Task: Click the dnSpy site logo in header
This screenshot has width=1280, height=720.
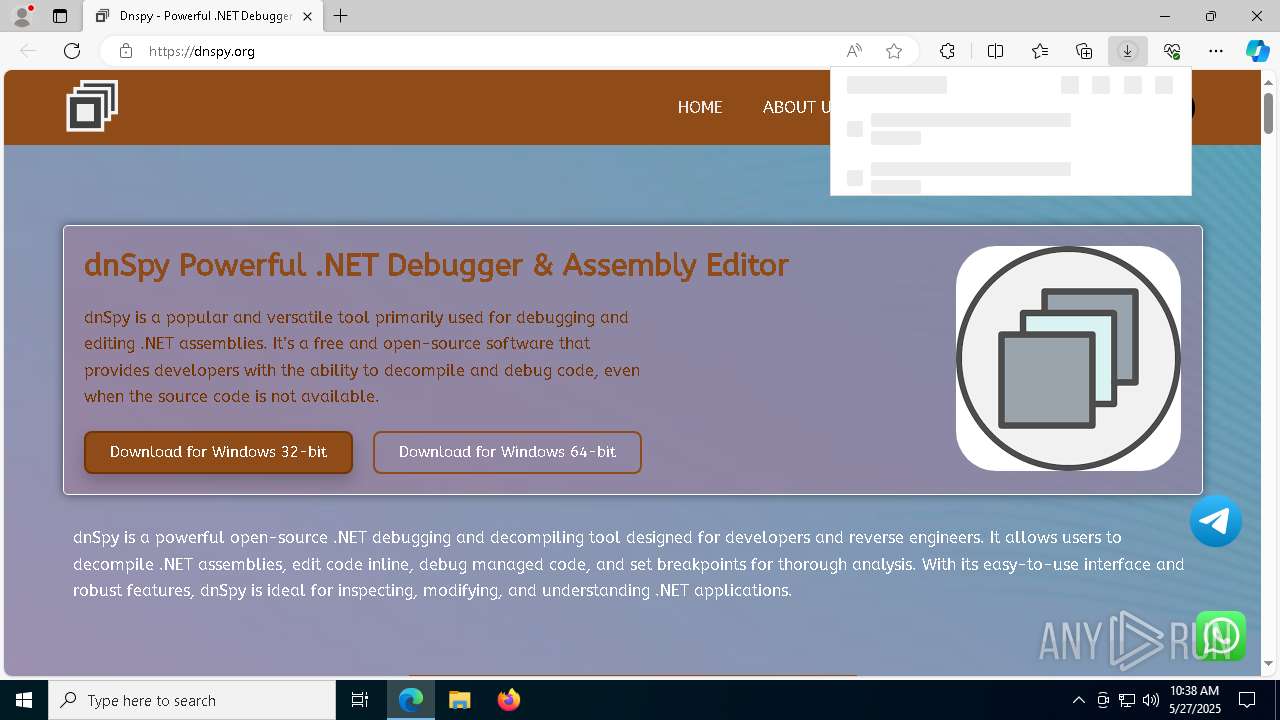Action: pyautogui.click(x=92, y=106)
